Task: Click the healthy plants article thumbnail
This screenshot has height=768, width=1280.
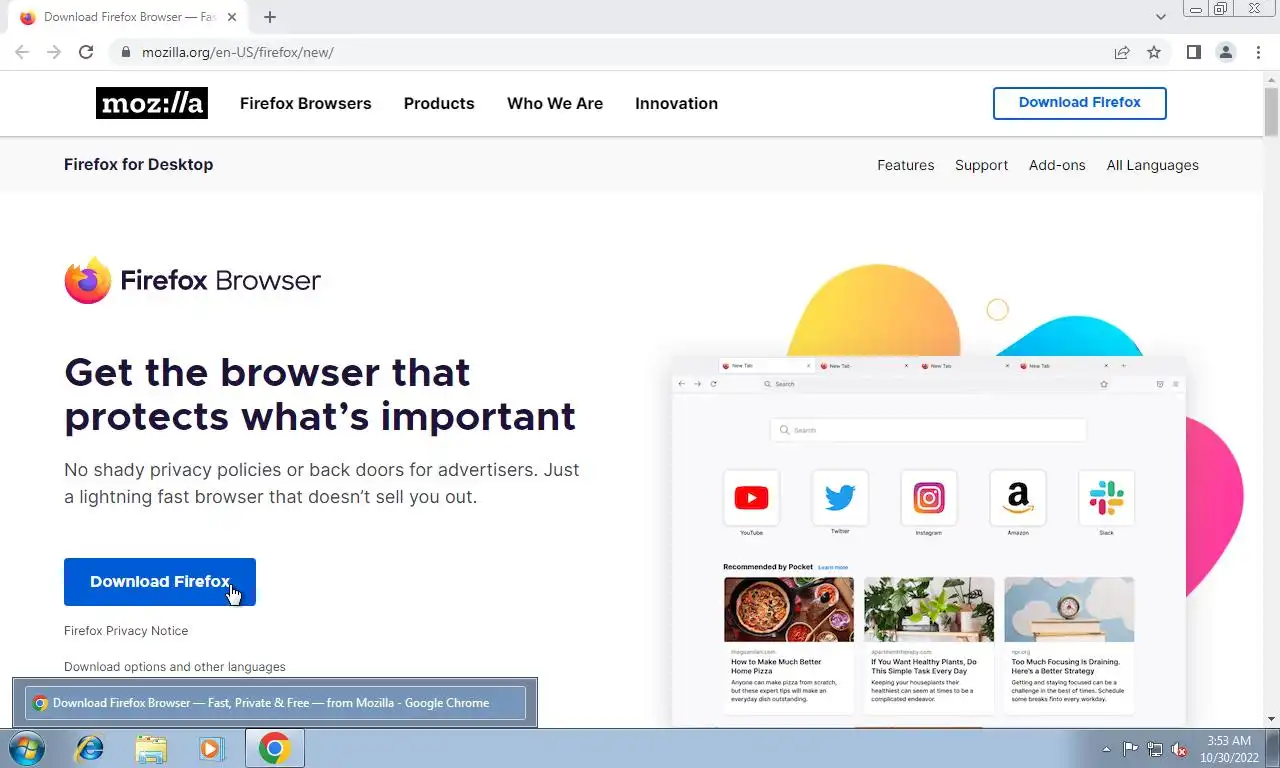Action: tap(929, 609)
